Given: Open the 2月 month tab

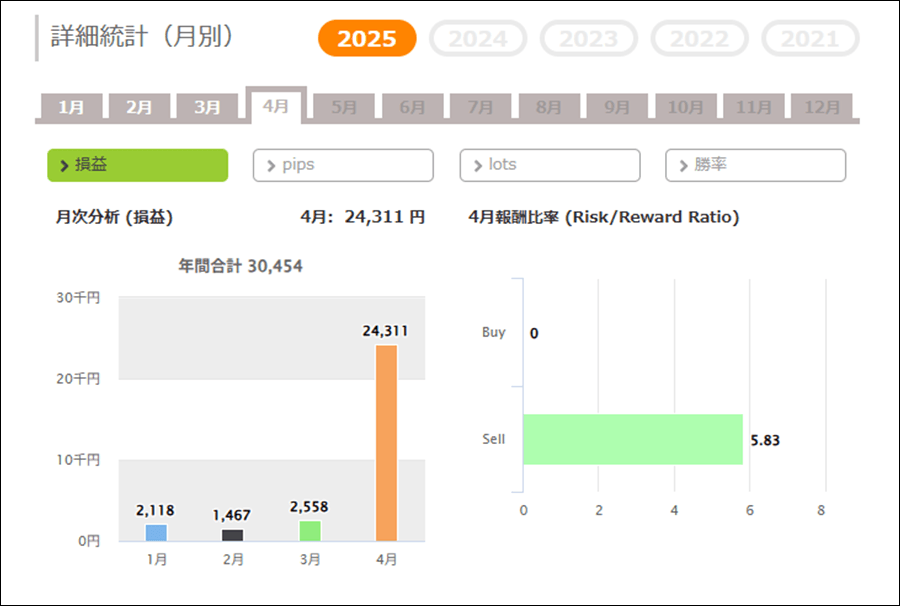Looking at the screenshot, I should [x=139, y=107].
